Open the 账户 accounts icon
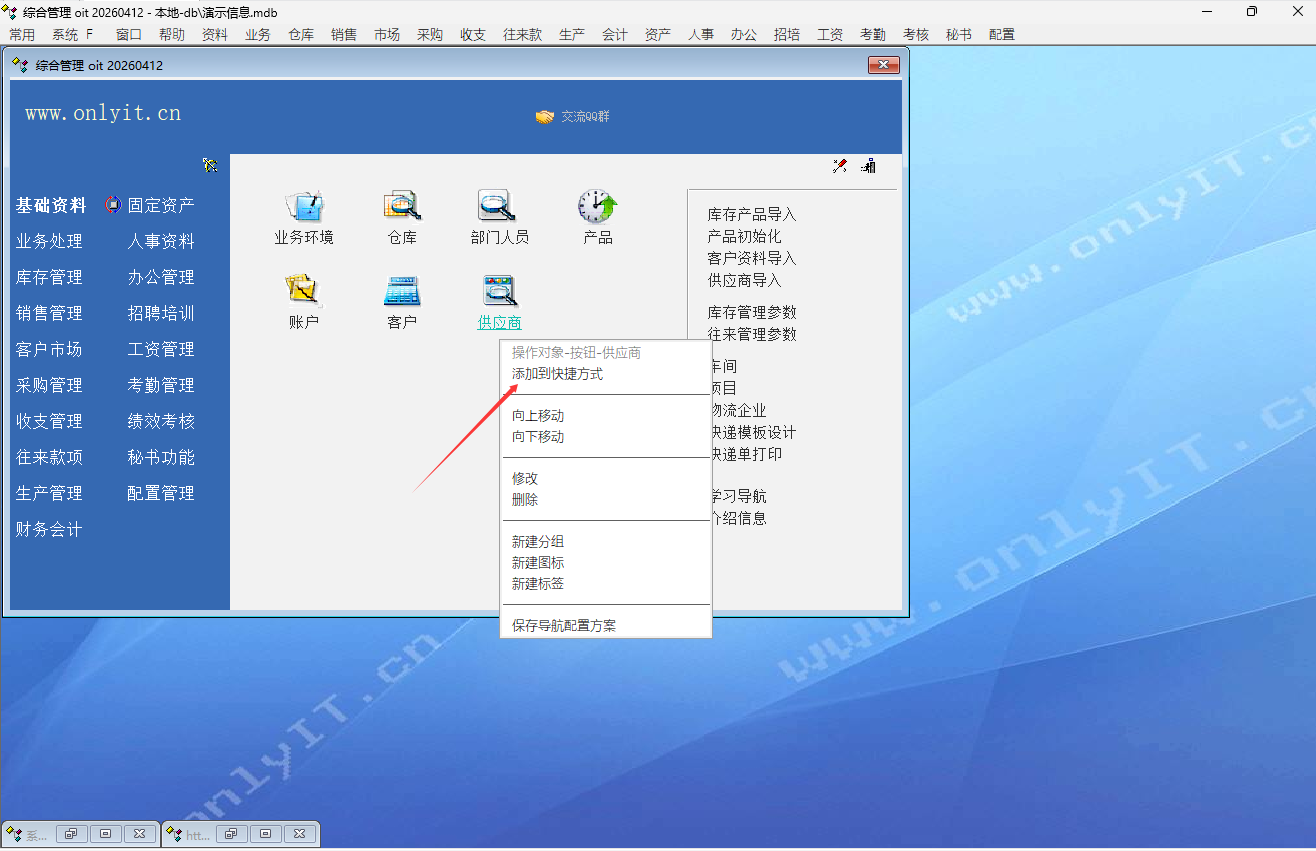This screenshot has height=851, width=1316. click(x=304, y=291)
